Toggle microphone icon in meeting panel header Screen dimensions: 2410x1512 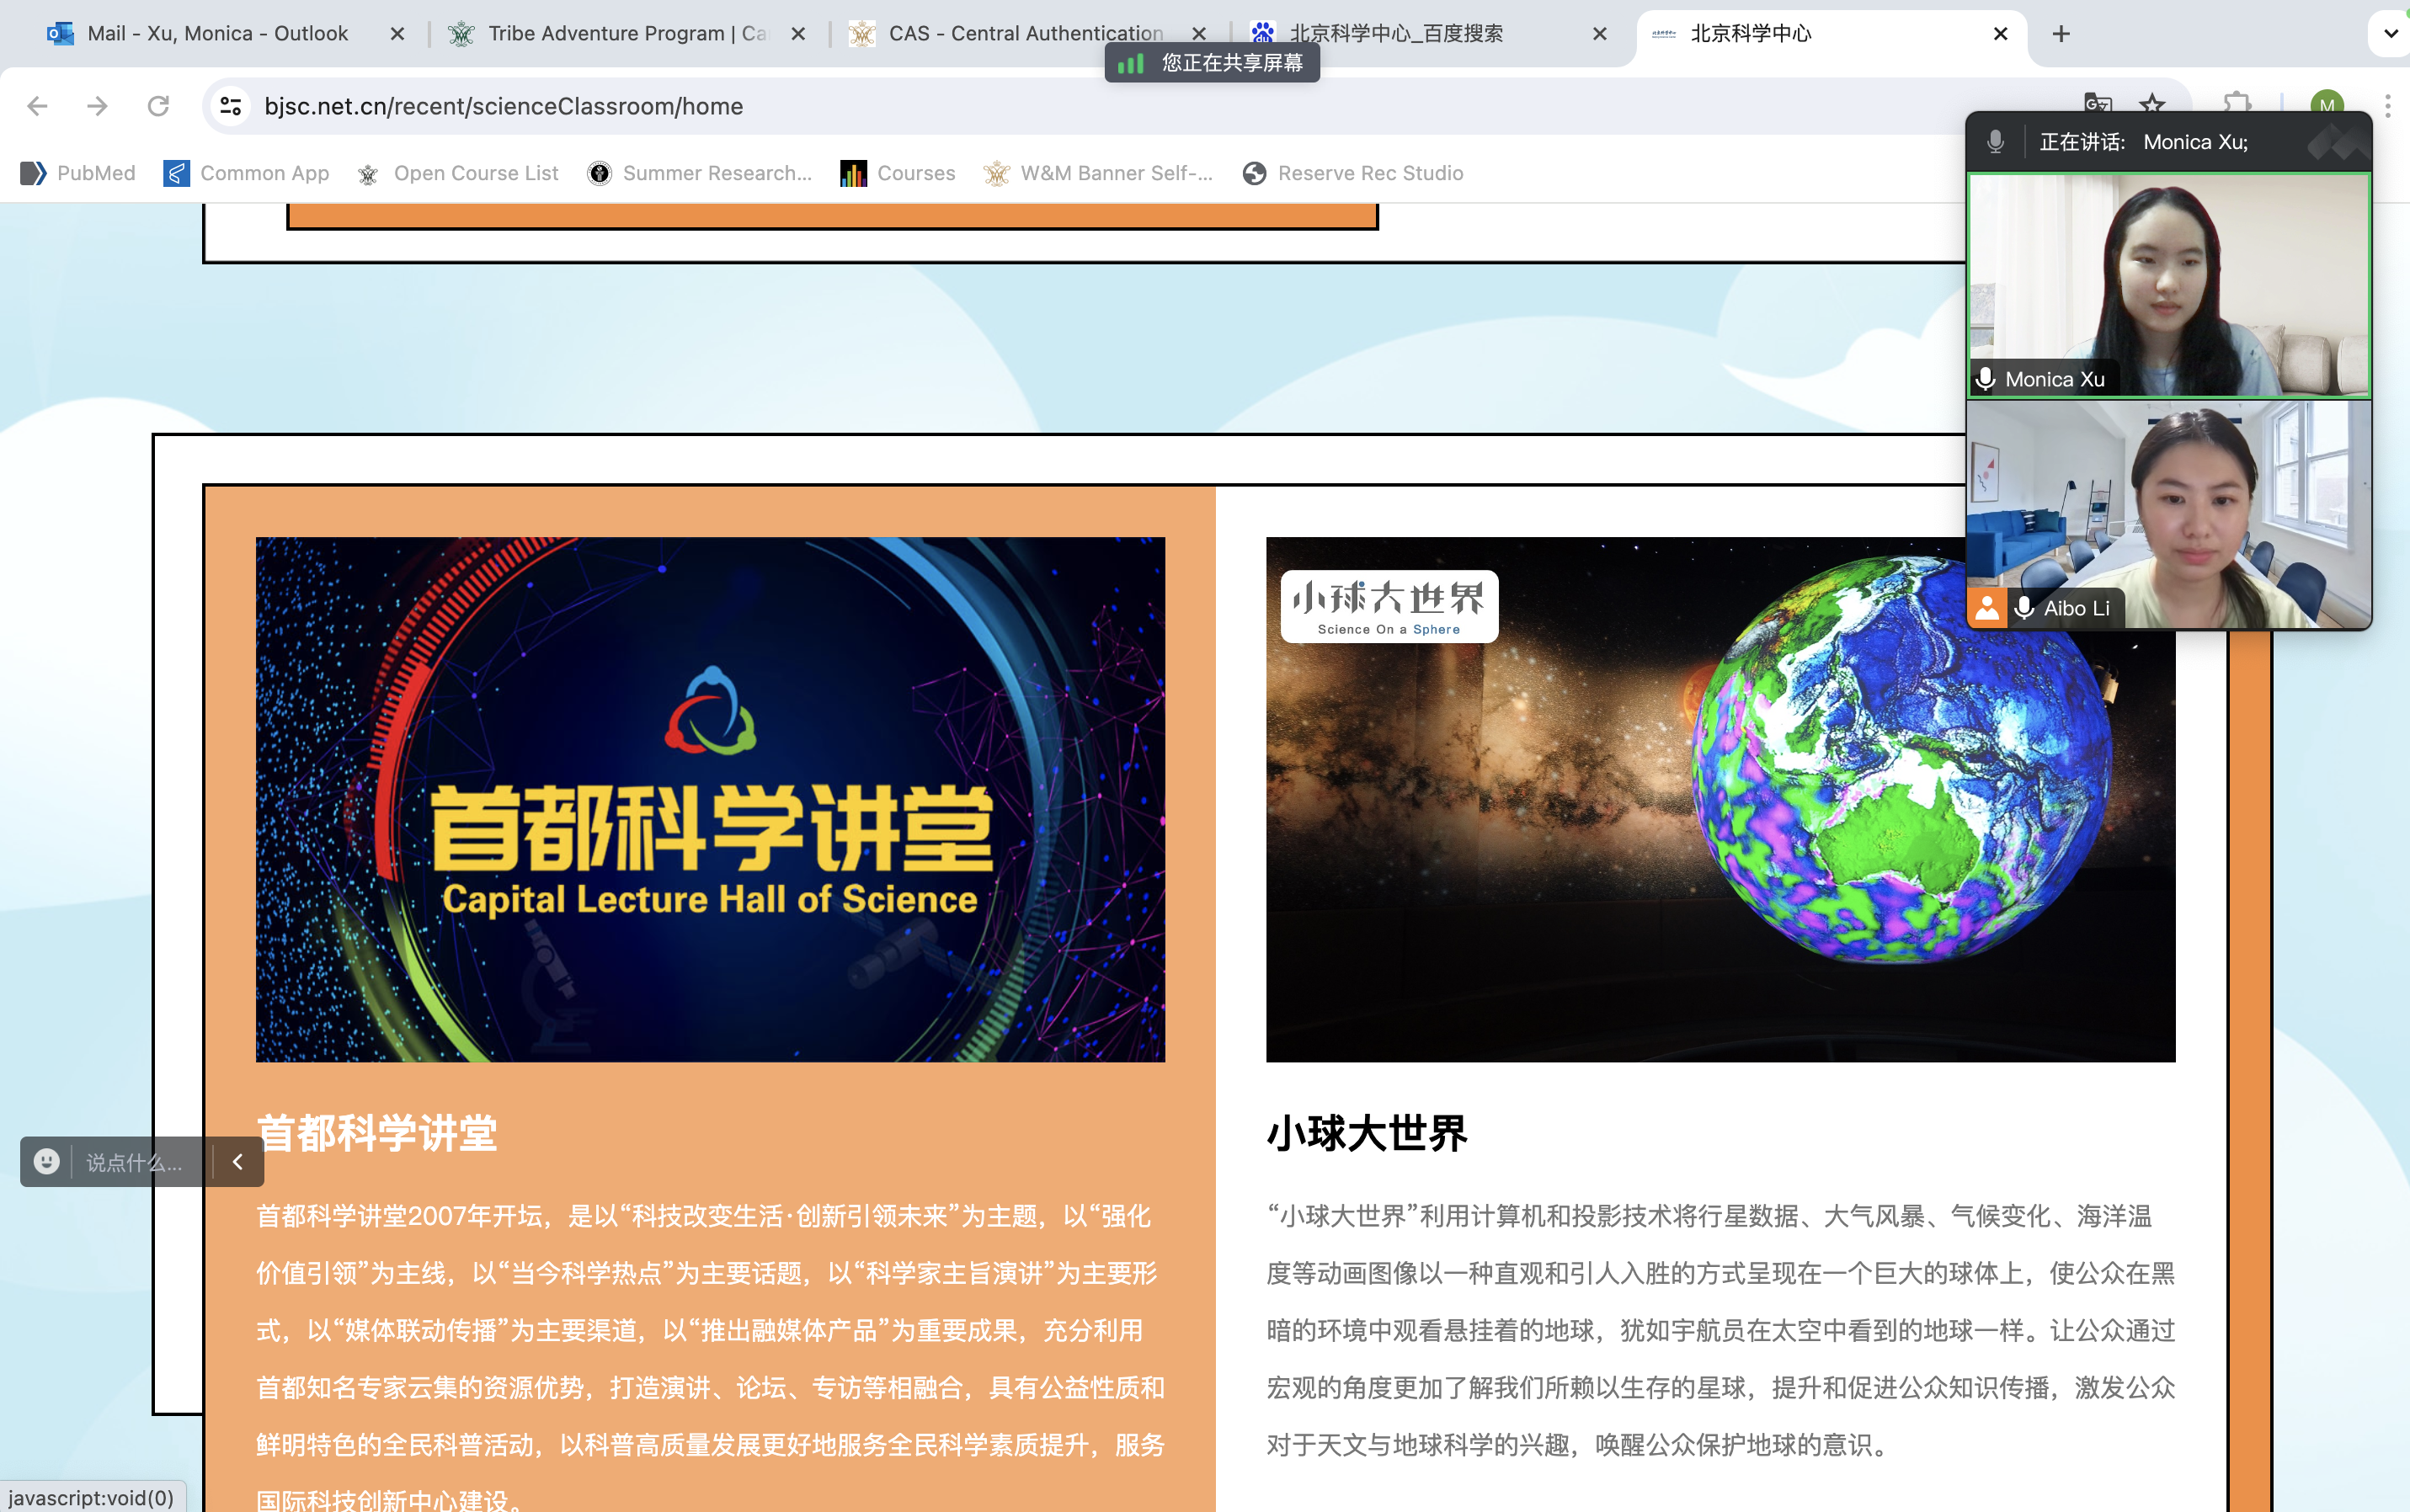point(1995,142)
